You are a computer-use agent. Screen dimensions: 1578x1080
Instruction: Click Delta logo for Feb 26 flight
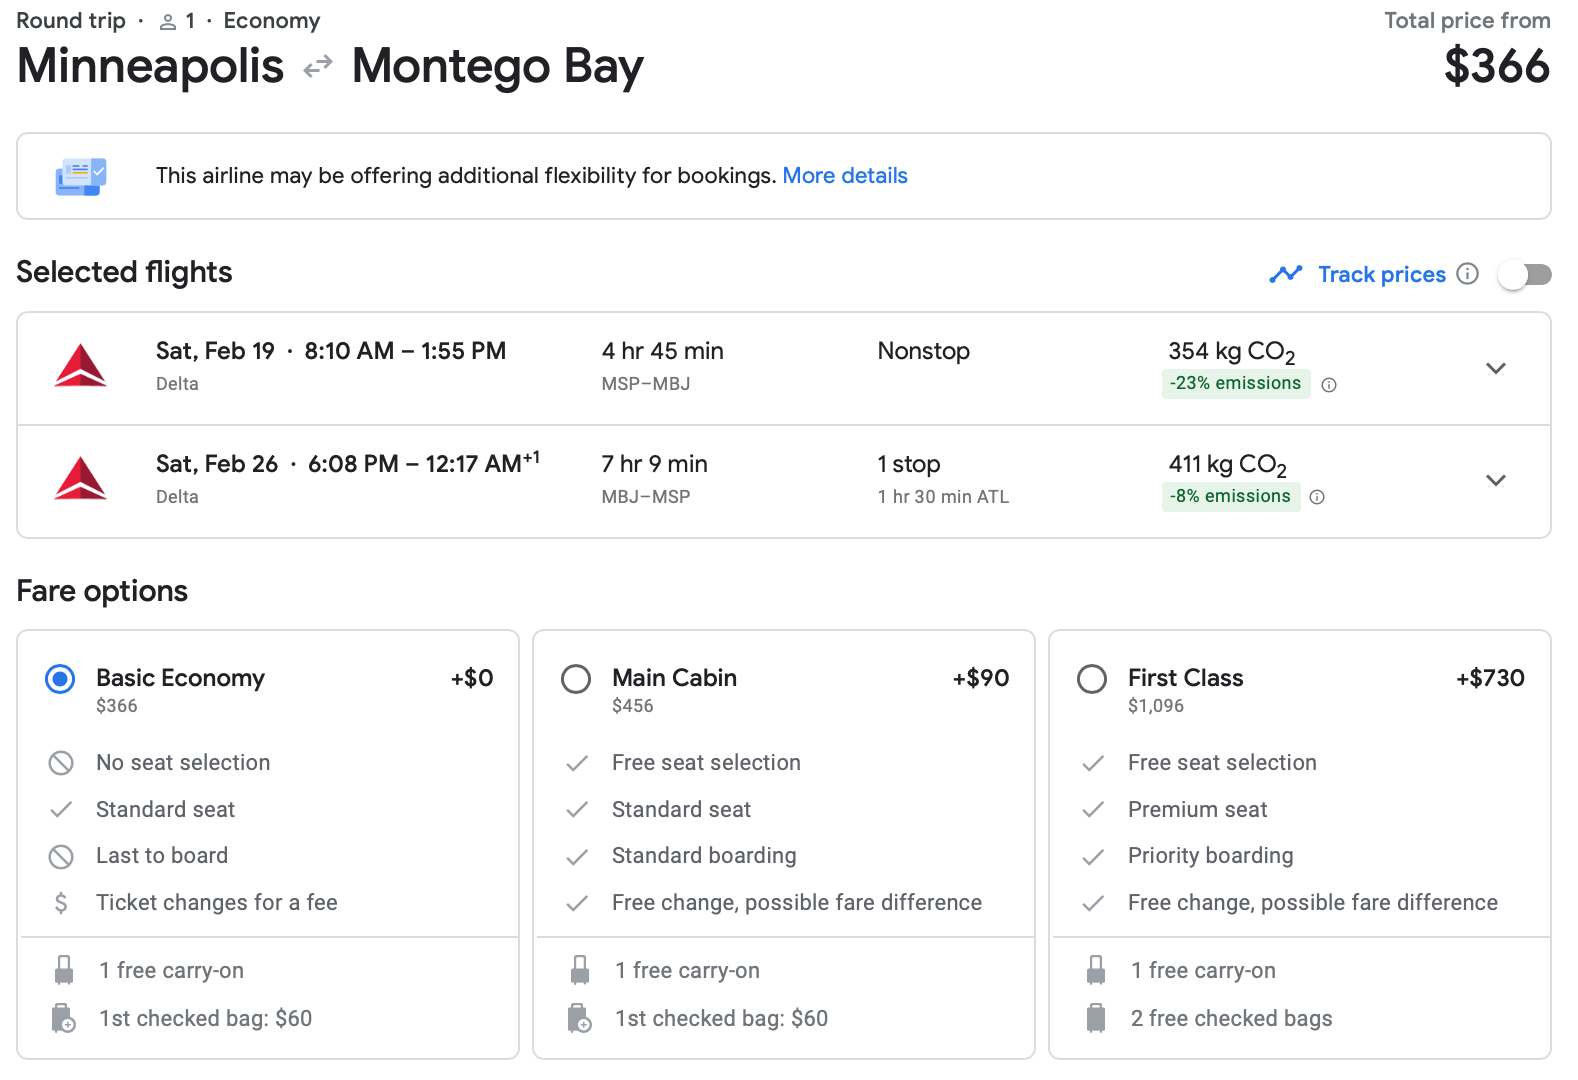tap(80, 480)
